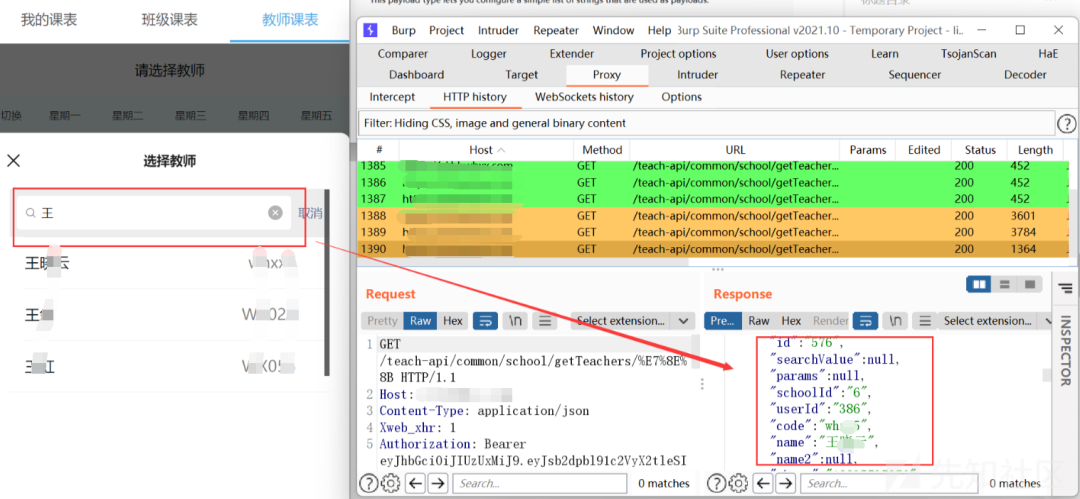Open the WebSockets history sub-tab

584,96
